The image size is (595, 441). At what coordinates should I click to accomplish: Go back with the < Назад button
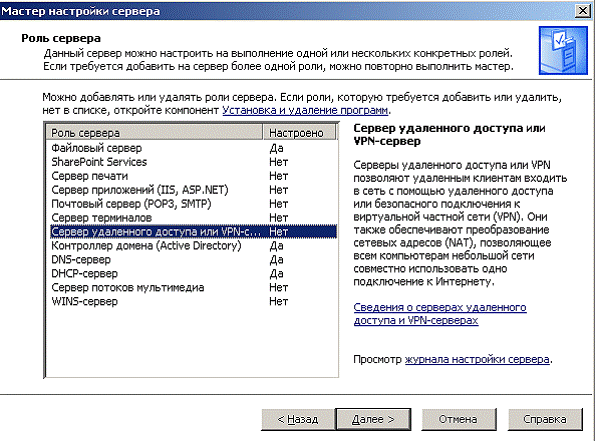pos(298,419)
